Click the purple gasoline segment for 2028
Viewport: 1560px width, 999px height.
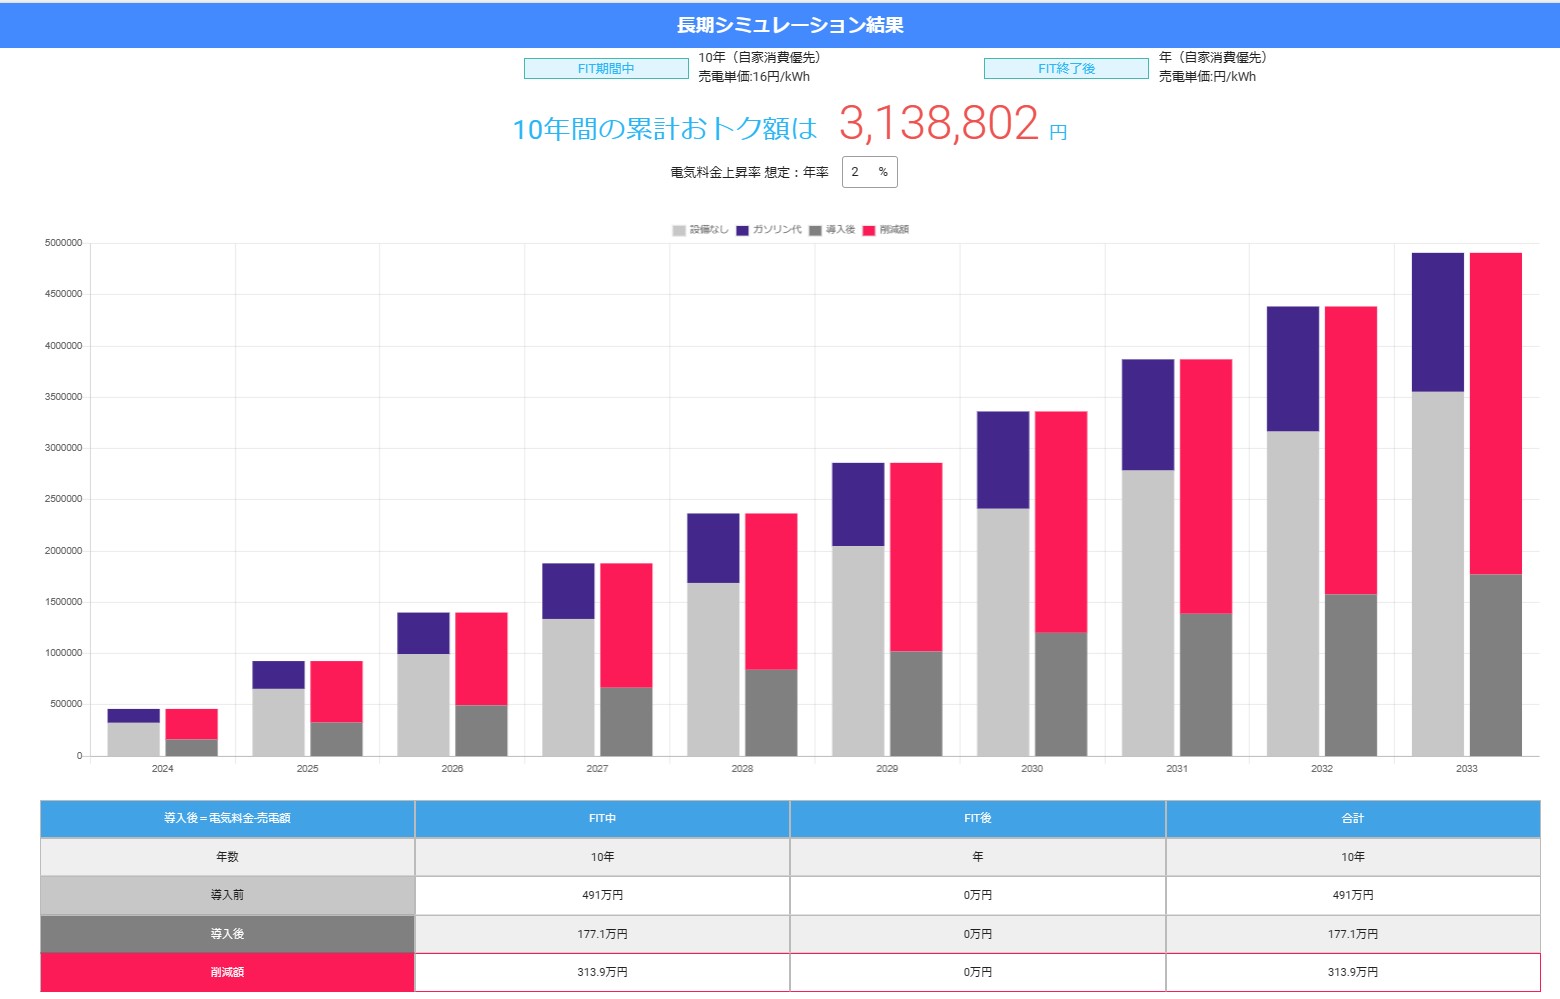pyautogui.click(x=713, y=548)
